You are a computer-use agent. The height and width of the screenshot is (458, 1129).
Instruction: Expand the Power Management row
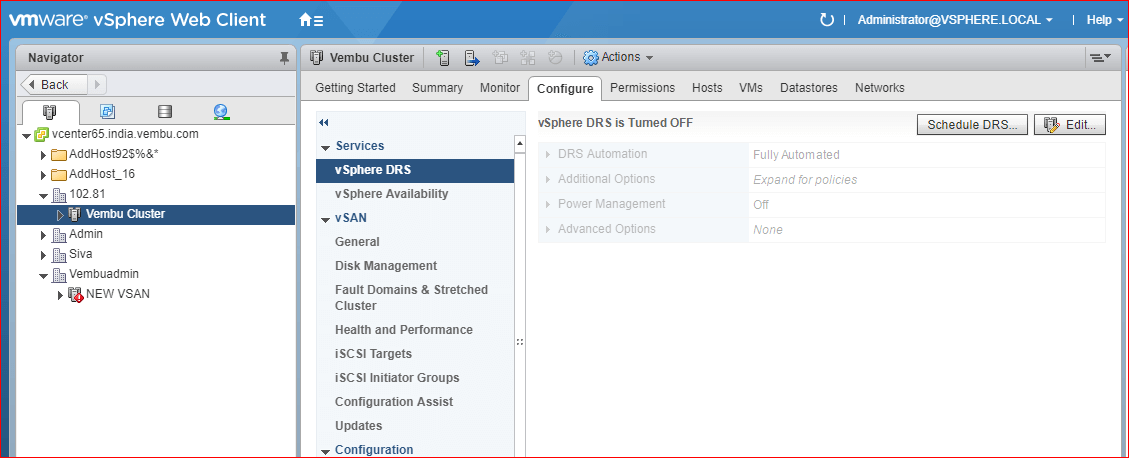click(x=549, y=205)
